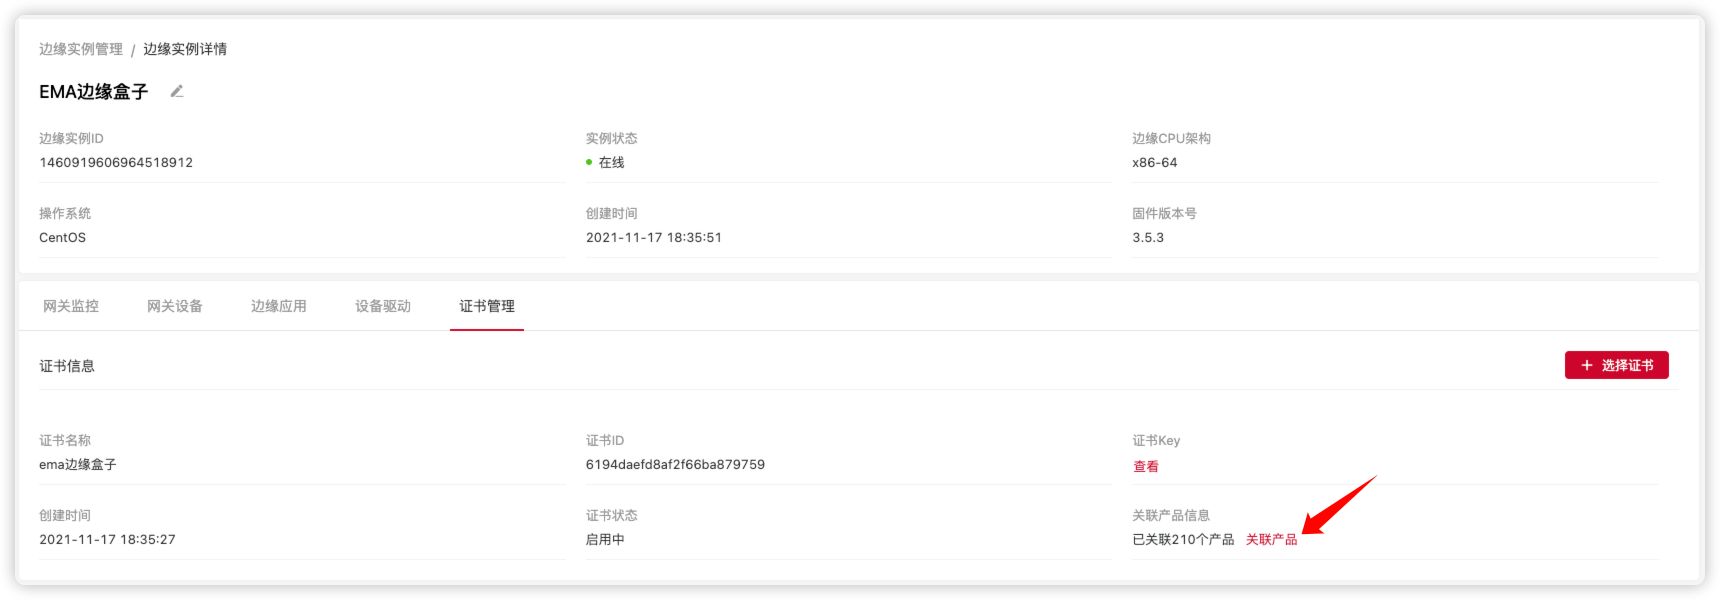Click the 证书信息 section heading
This screenshot has height=600, width=1720.
[x=67, y=366]
